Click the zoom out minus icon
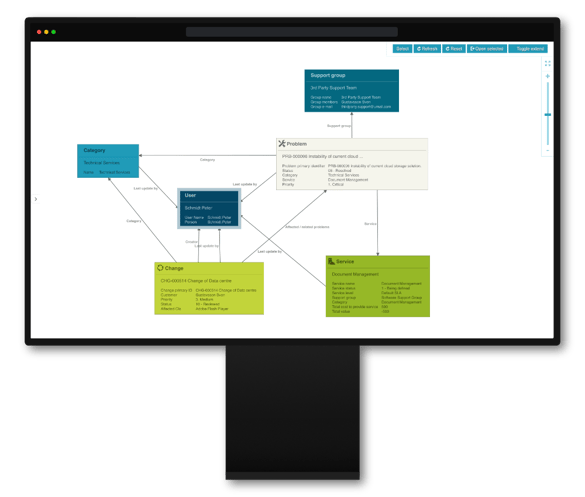The height and width of the screenshot is (497, 585). pos(547,151)
